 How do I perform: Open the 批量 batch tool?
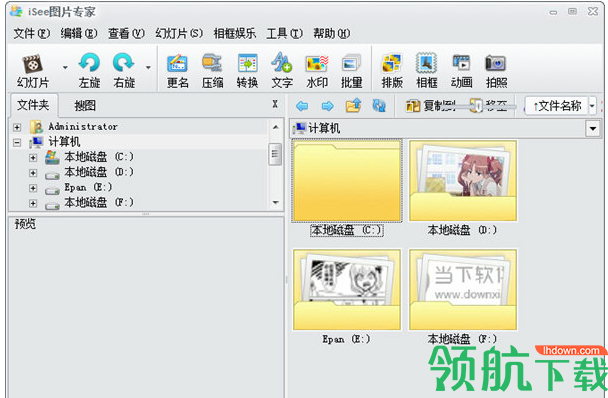[351, 71]
